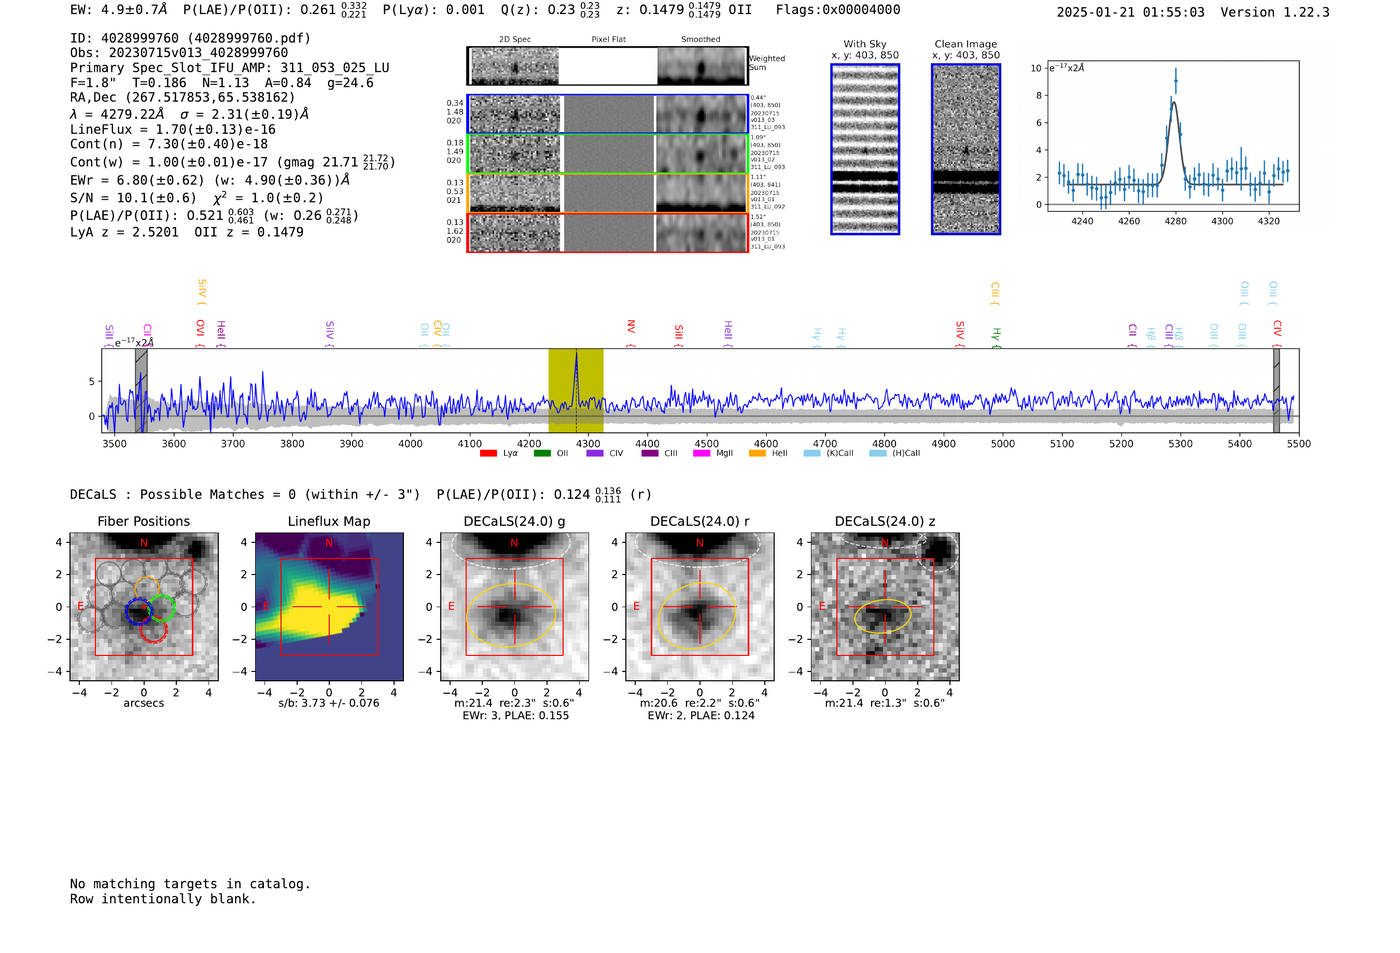Click the gray hatched band near 3550 Å

click(x=141, y=391)
